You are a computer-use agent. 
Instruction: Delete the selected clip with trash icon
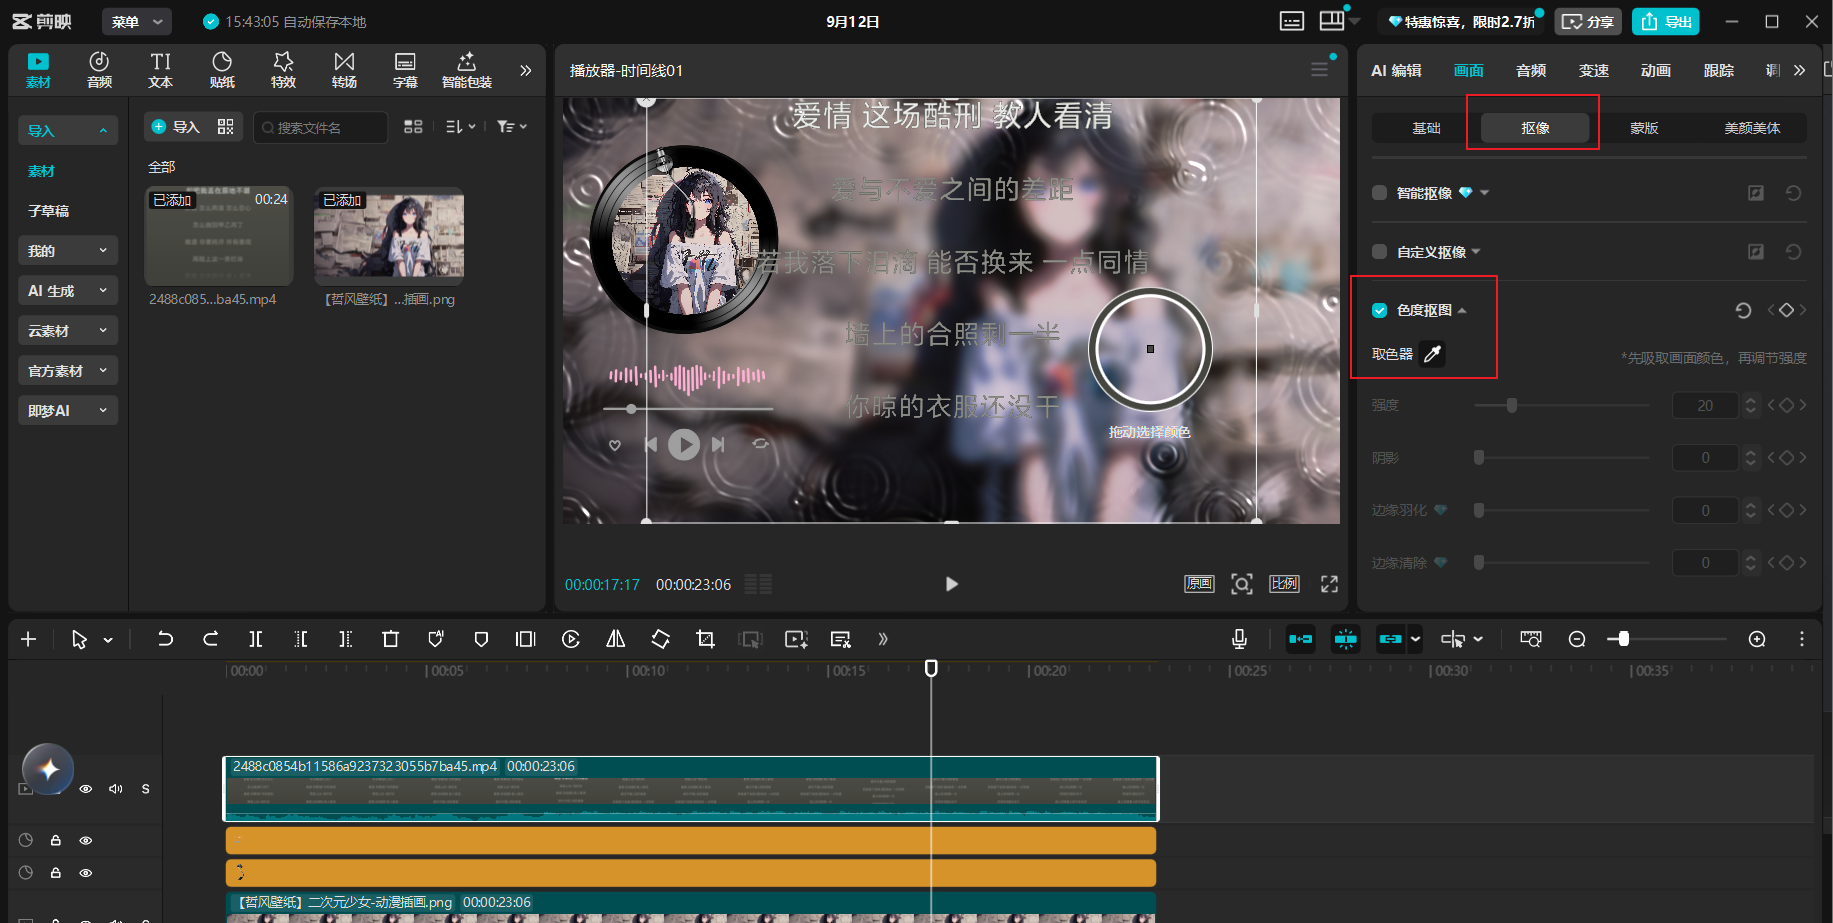pyautogui.click(x=391, y=639)
